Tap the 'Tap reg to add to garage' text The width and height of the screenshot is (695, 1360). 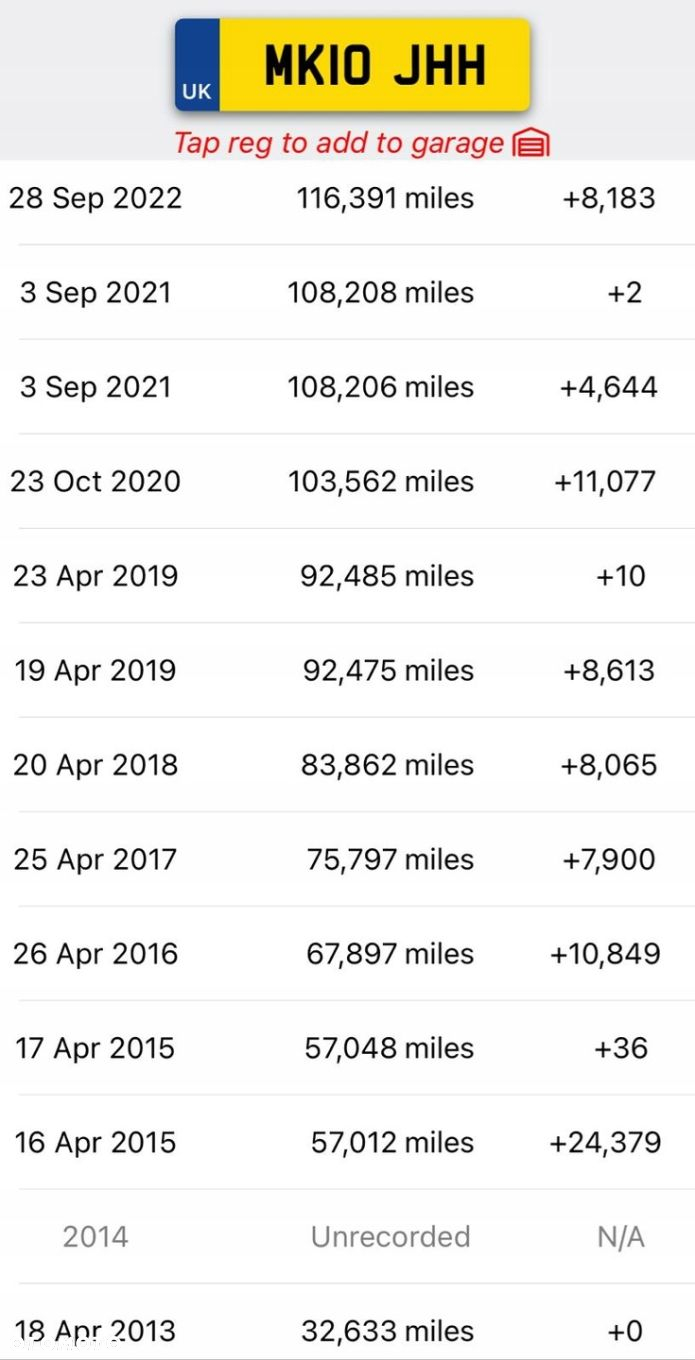[339, 143]
